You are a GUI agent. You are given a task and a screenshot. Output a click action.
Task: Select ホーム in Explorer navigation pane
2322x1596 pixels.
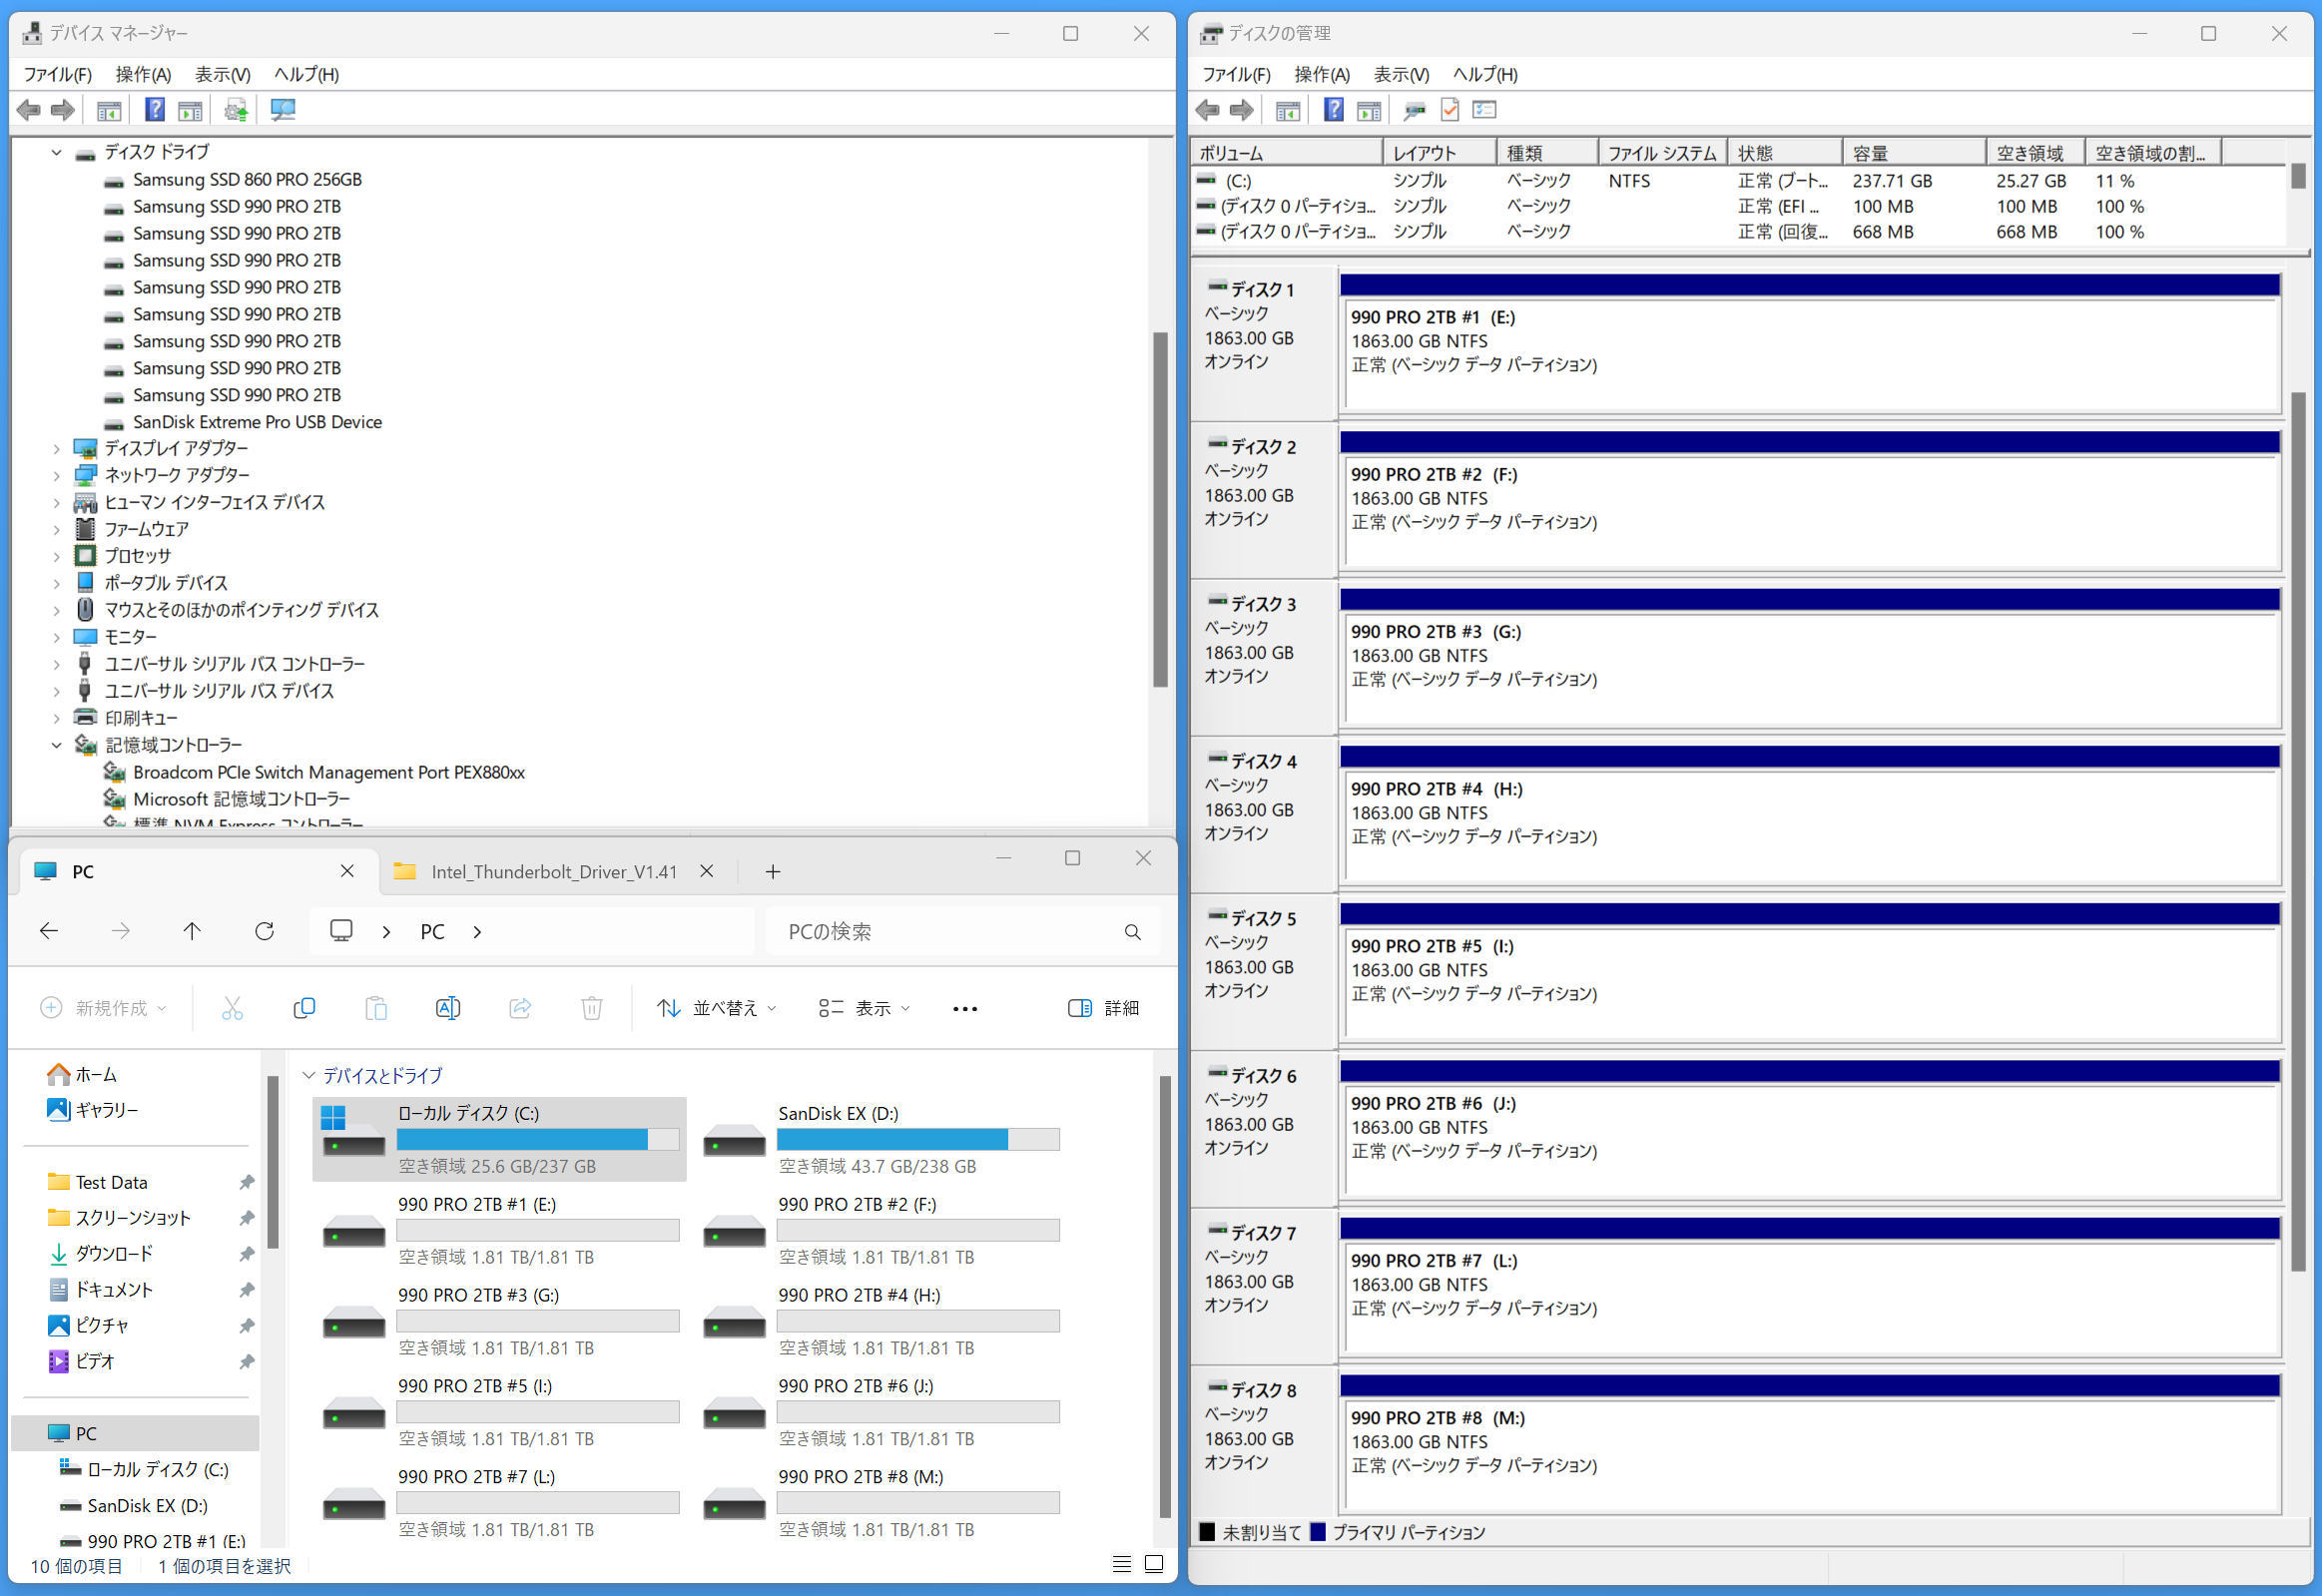pyautogui.click(x=82, y=1075)
